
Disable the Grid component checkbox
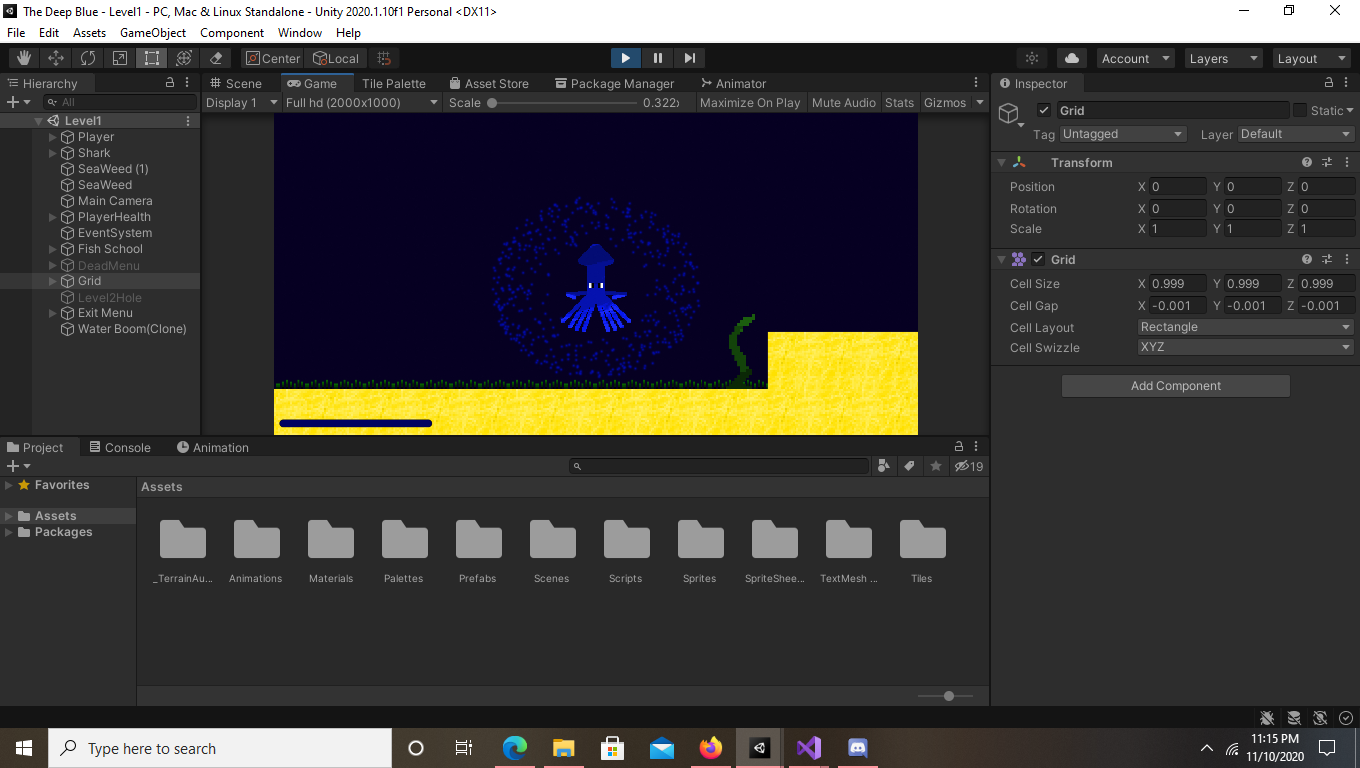coord(1038,259)
